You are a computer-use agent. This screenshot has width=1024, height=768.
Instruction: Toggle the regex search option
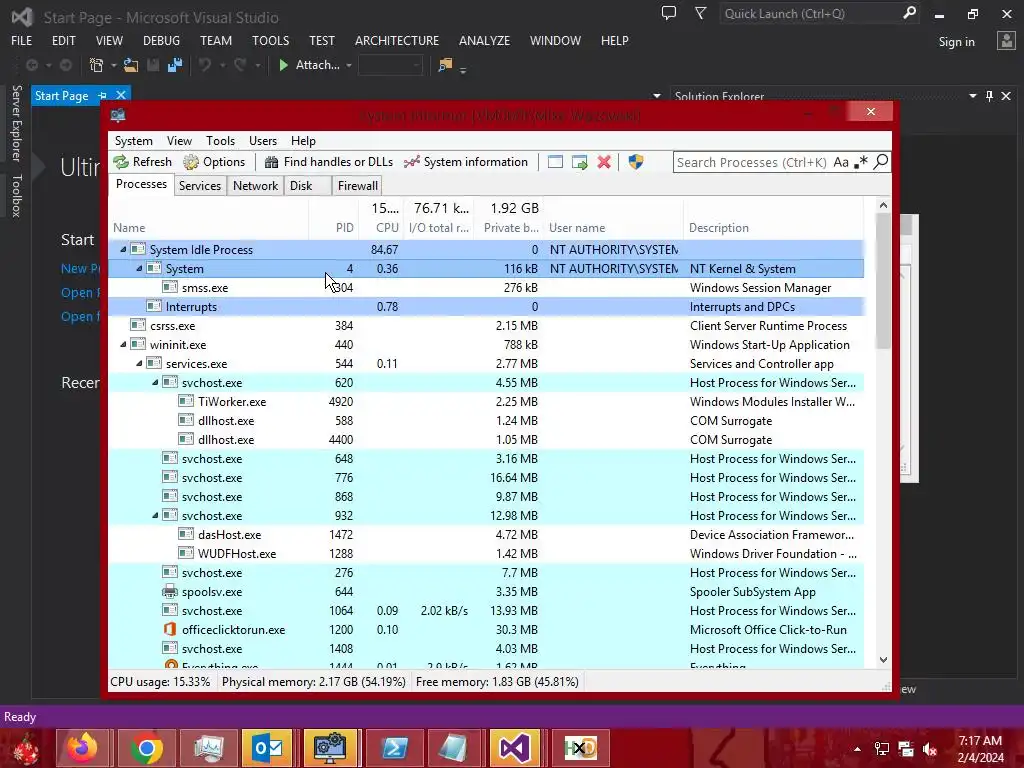[x=861, y=162]
